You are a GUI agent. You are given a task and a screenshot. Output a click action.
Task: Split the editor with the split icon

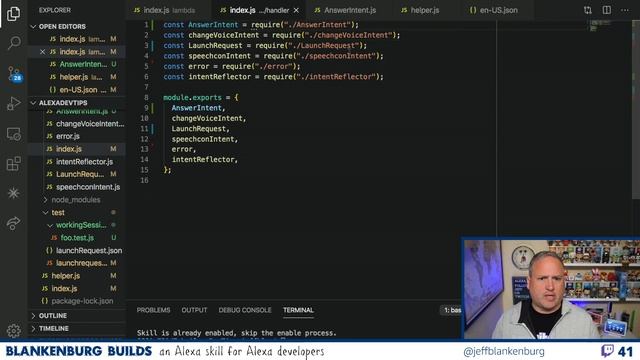click(x=607, y=10)
